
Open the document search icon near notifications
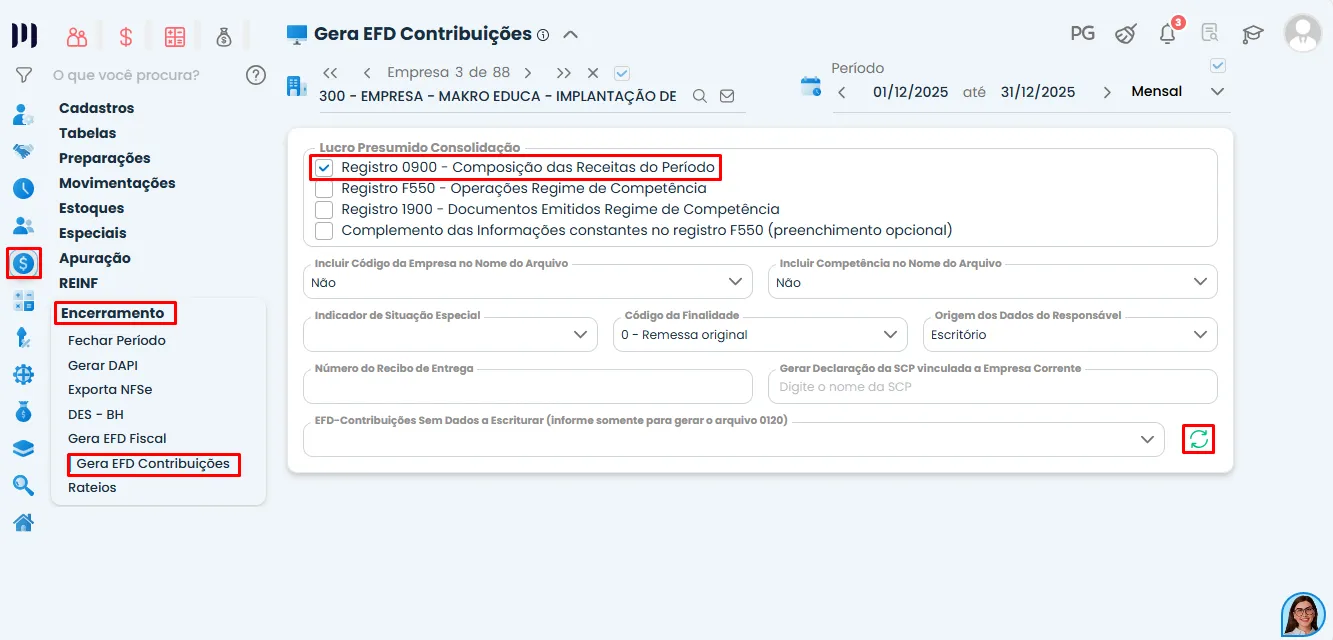[1209, 33]
